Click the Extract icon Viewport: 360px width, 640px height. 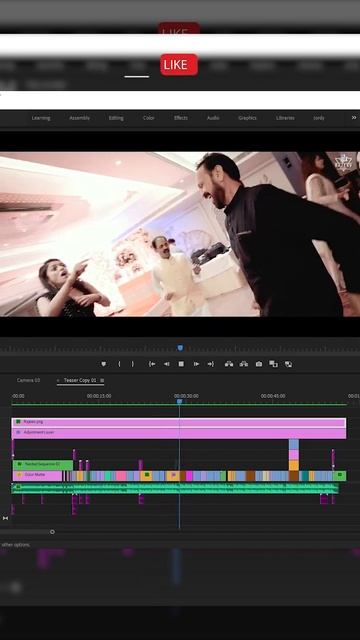[x=244, y=364]
